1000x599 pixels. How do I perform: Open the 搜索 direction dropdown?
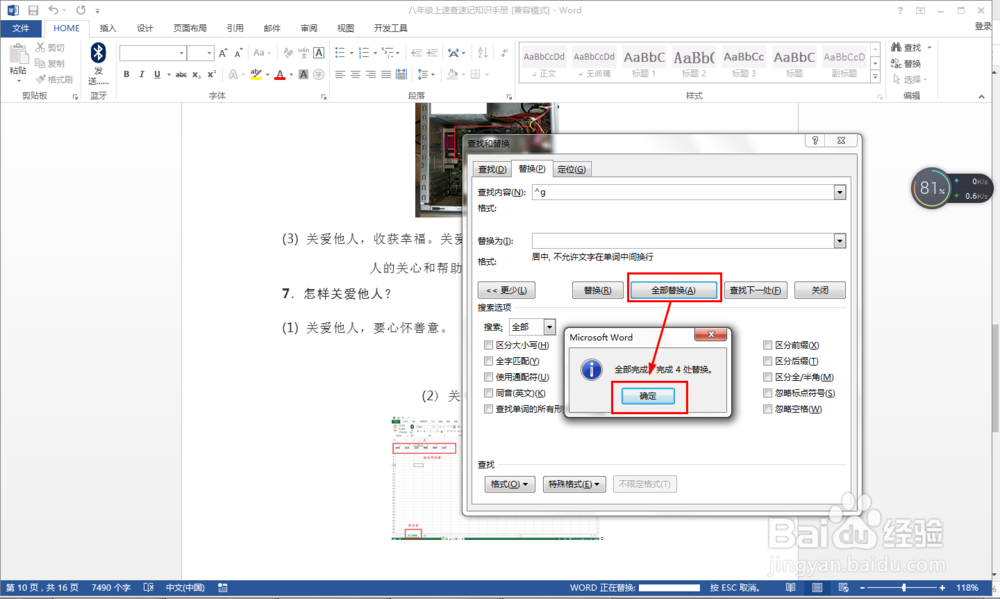549,326
